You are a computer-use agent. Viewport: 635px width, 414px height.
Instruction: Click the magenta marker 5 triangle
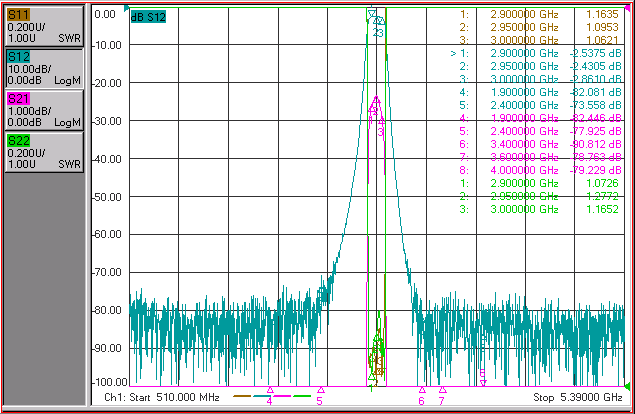coord(321,390)
